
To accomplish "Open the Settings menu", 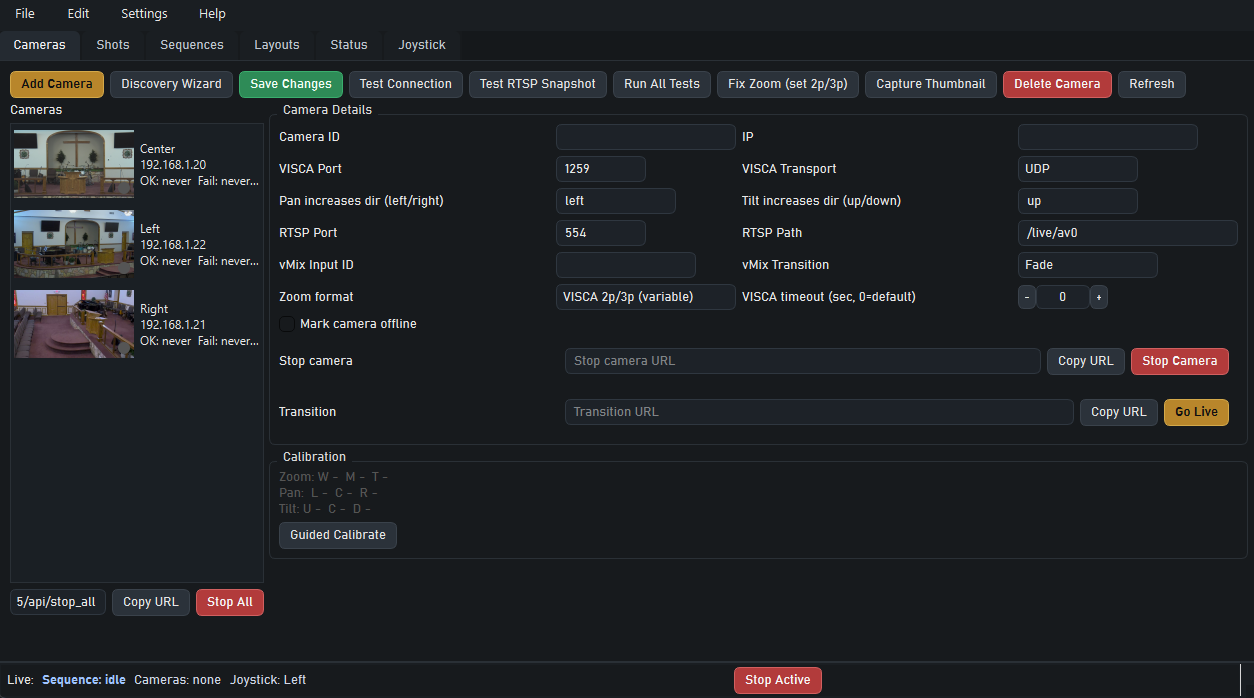I will 143,13.
